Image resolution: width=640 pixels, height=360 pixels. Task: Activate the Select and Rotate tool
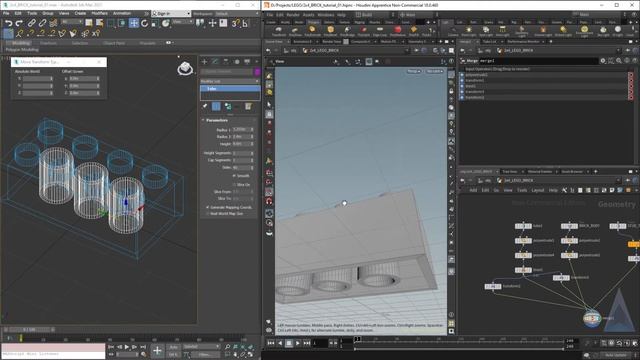[x=144, y=23]
